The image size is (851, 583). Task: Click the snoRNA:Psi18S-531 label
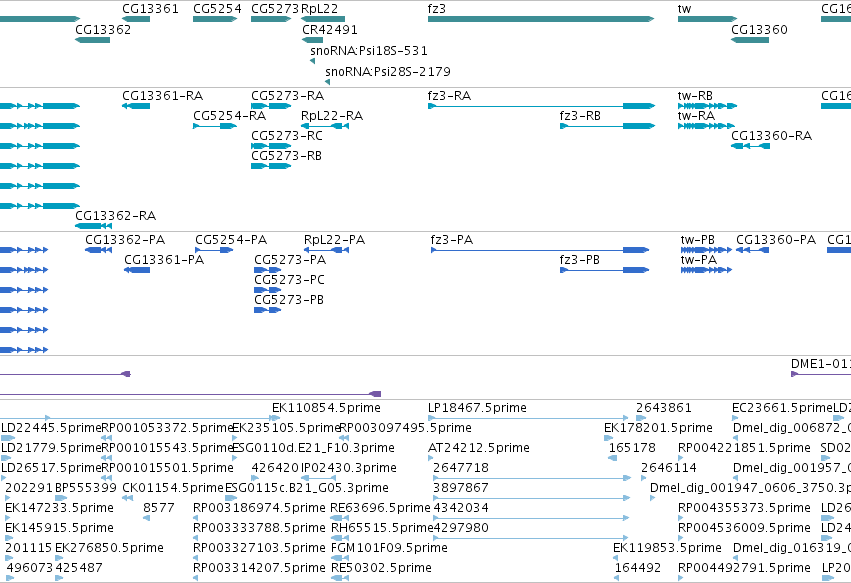coord(369,50)
